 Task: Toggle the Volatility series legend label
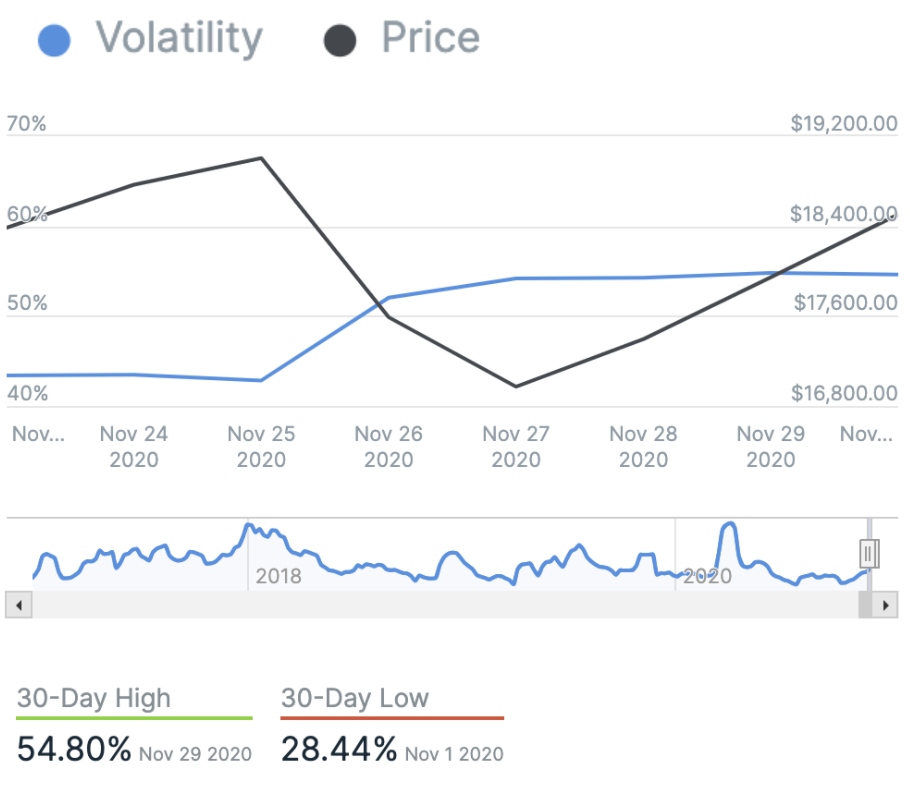click(x=178, y=40)
